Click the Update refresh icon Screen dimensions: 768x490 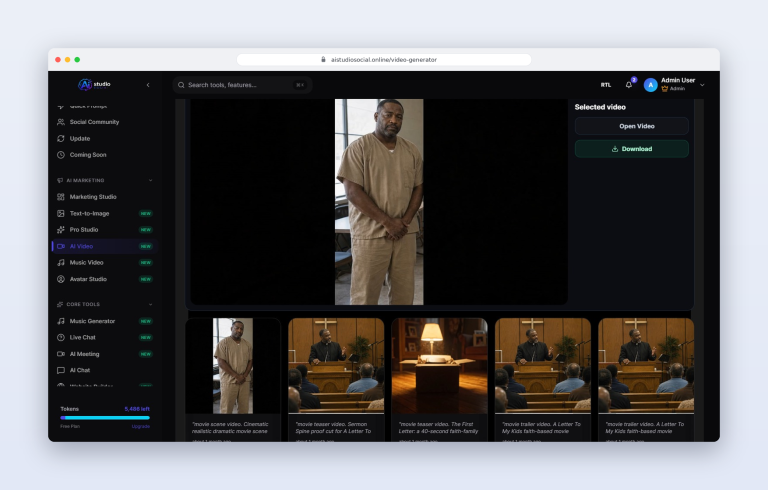point(61,139)
